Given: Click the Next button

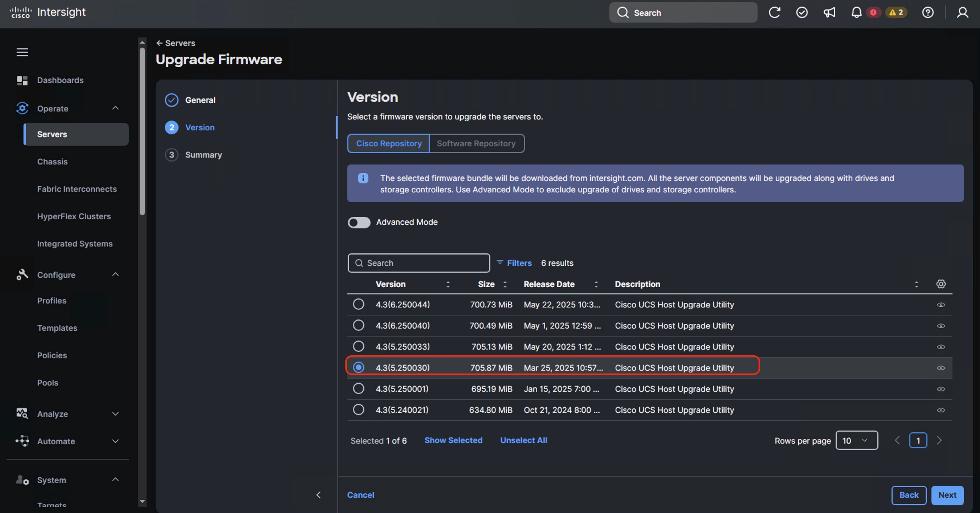Looking at the screenshot, I should click(947, 495).
